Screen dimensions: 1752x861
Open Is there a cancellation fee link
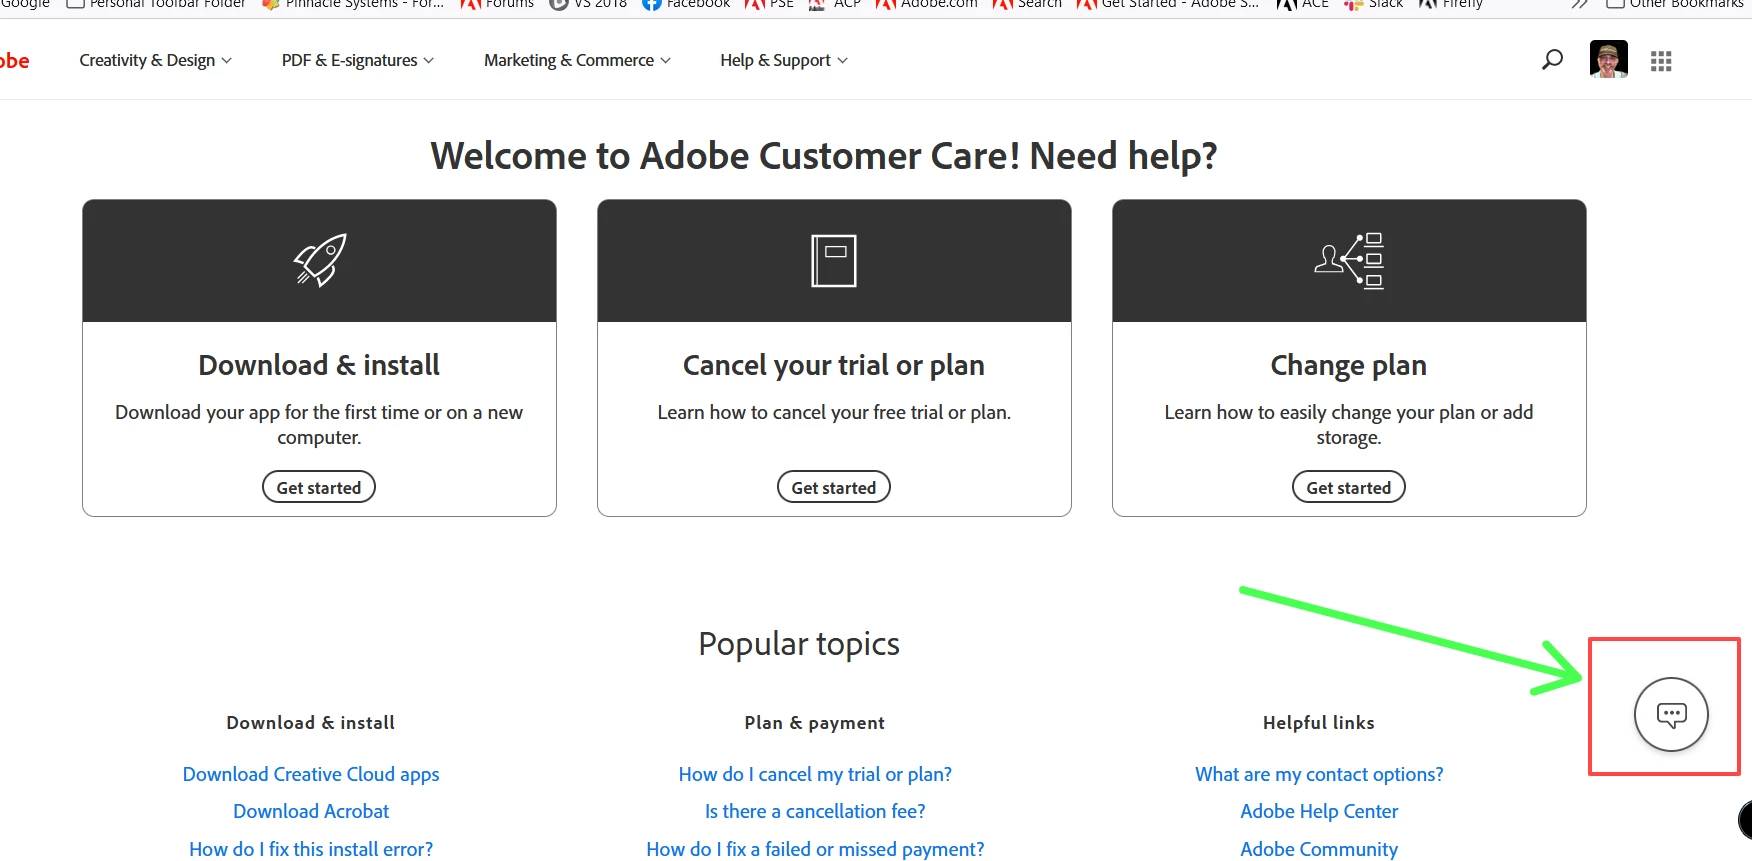(815, 811)
